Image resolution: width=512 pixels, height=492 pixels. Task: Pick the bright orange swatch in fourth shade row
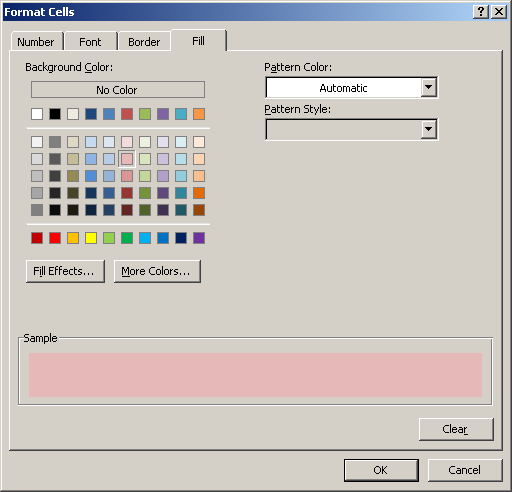click(x=199, y=193)
